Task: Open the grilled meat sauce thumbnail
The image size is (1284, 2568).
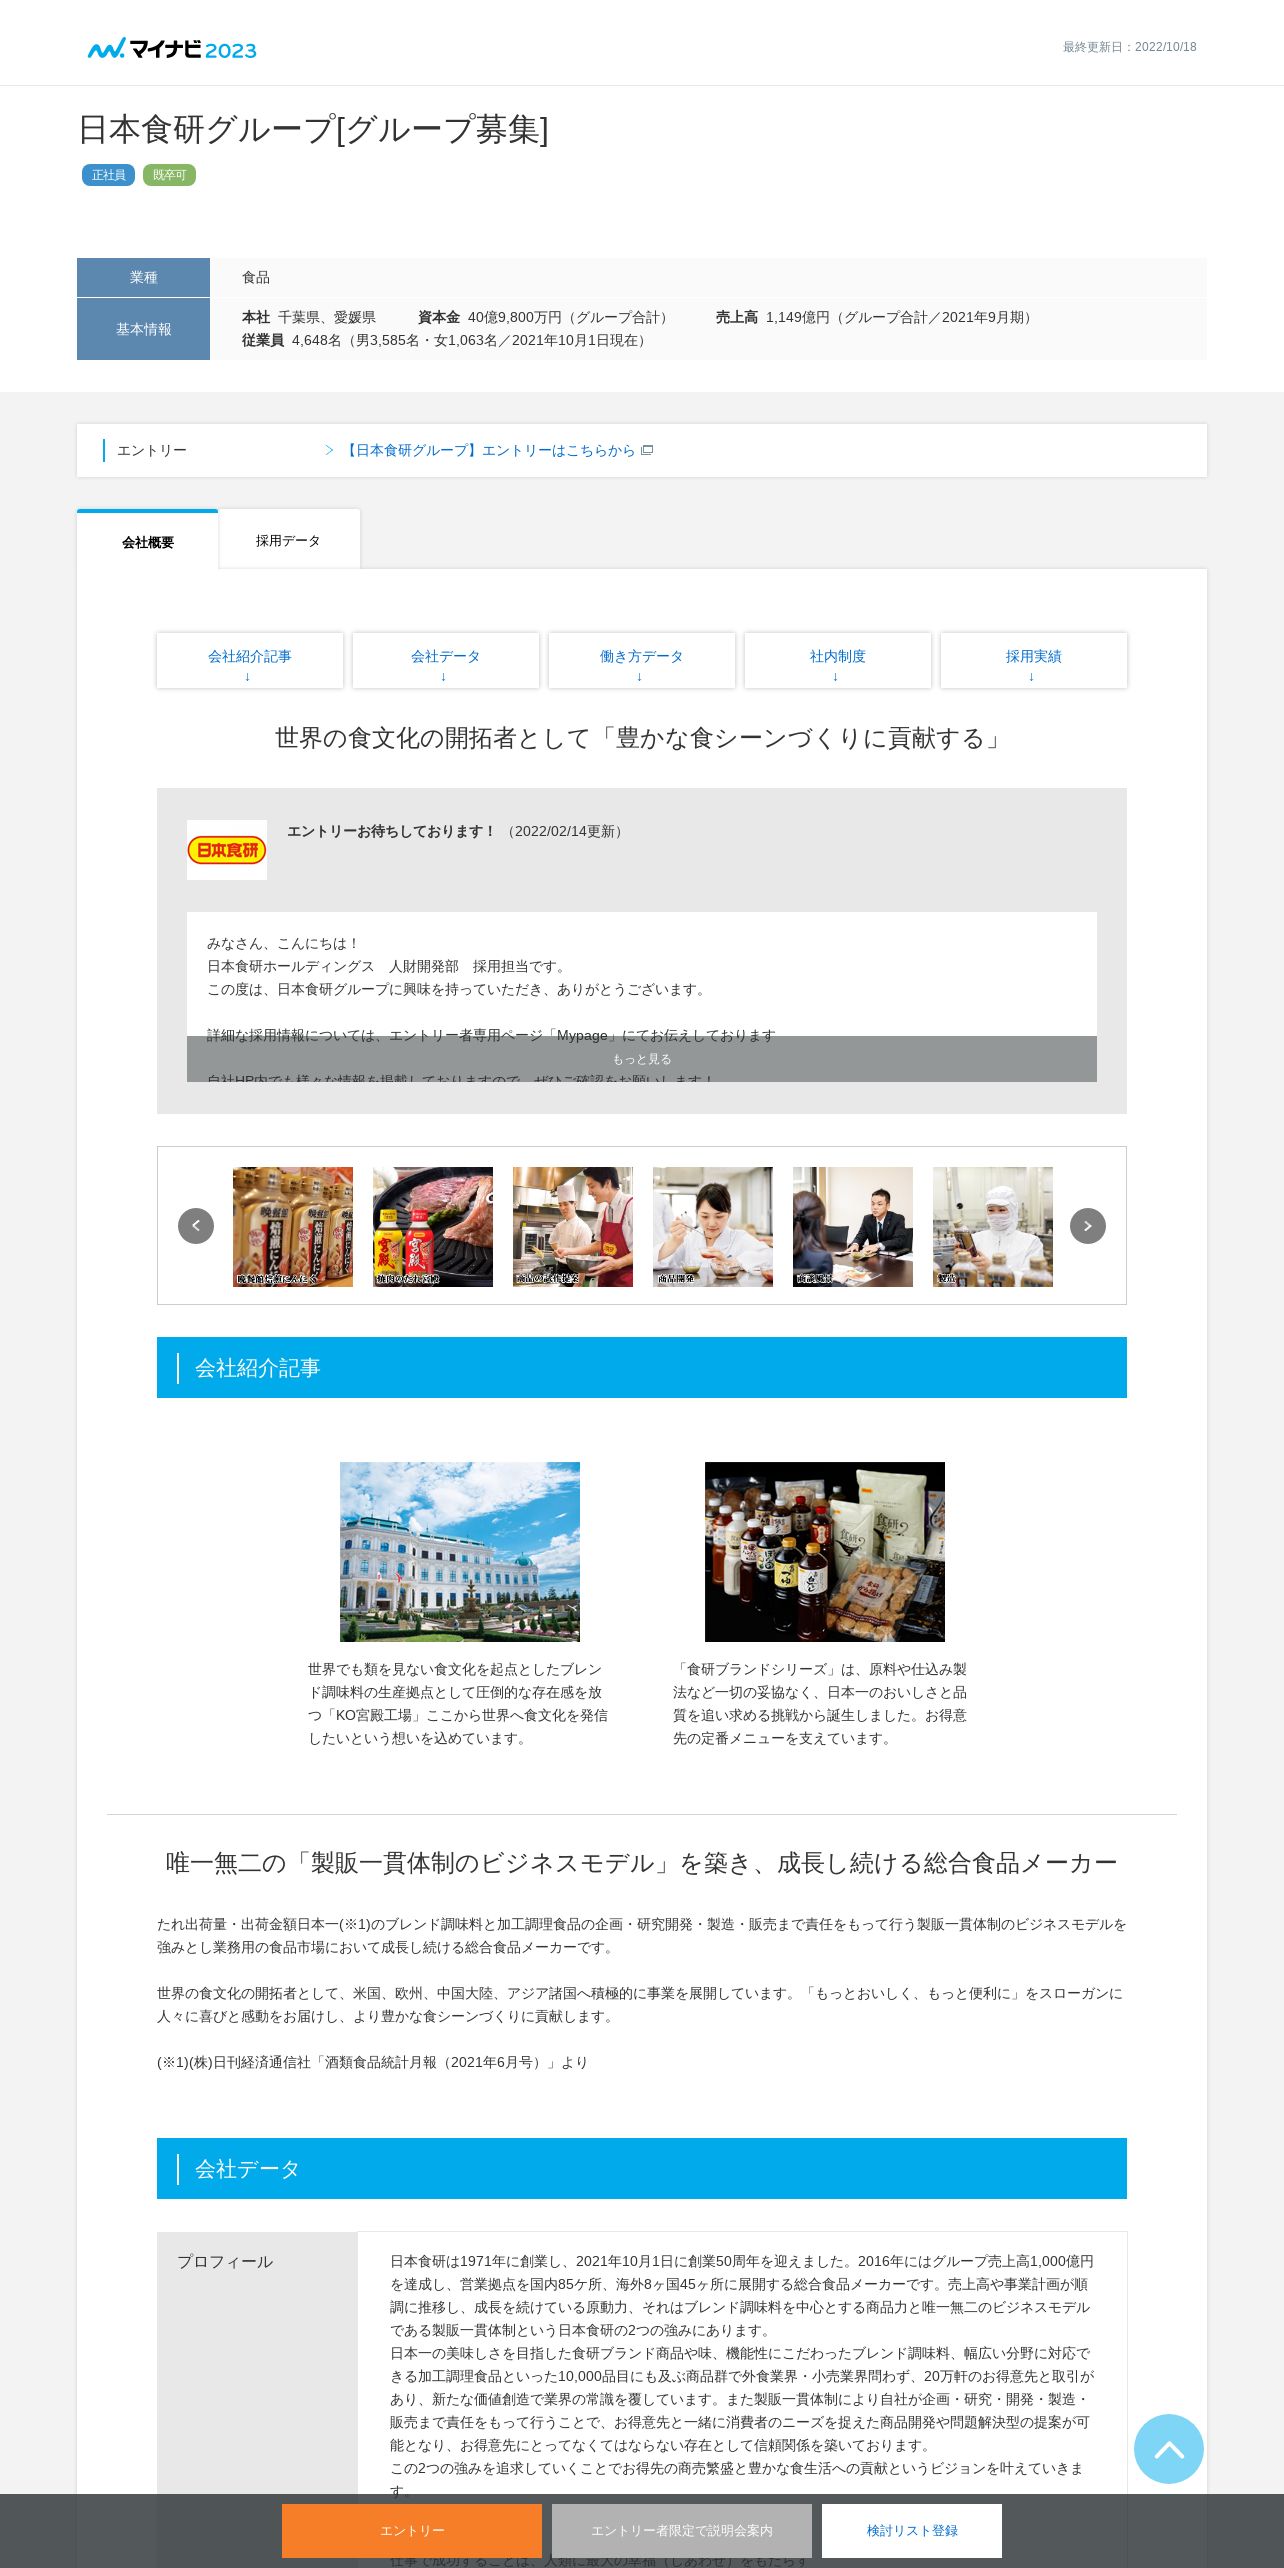Action: (433, 1227)
